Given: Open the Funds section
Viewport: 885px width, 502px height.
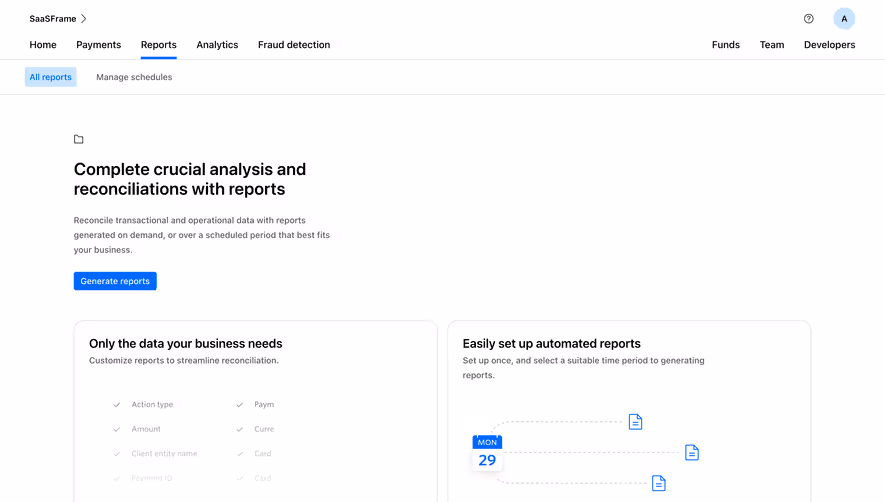Looking at the screenshot, I should [726, 45].
